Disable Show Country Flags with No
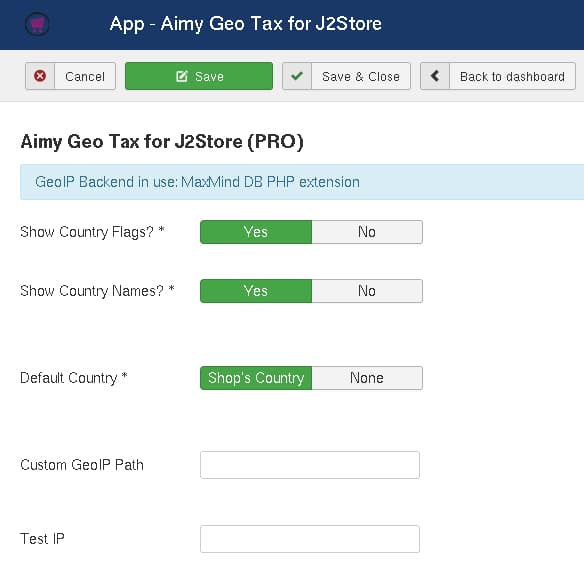 [x=367, y=232]
